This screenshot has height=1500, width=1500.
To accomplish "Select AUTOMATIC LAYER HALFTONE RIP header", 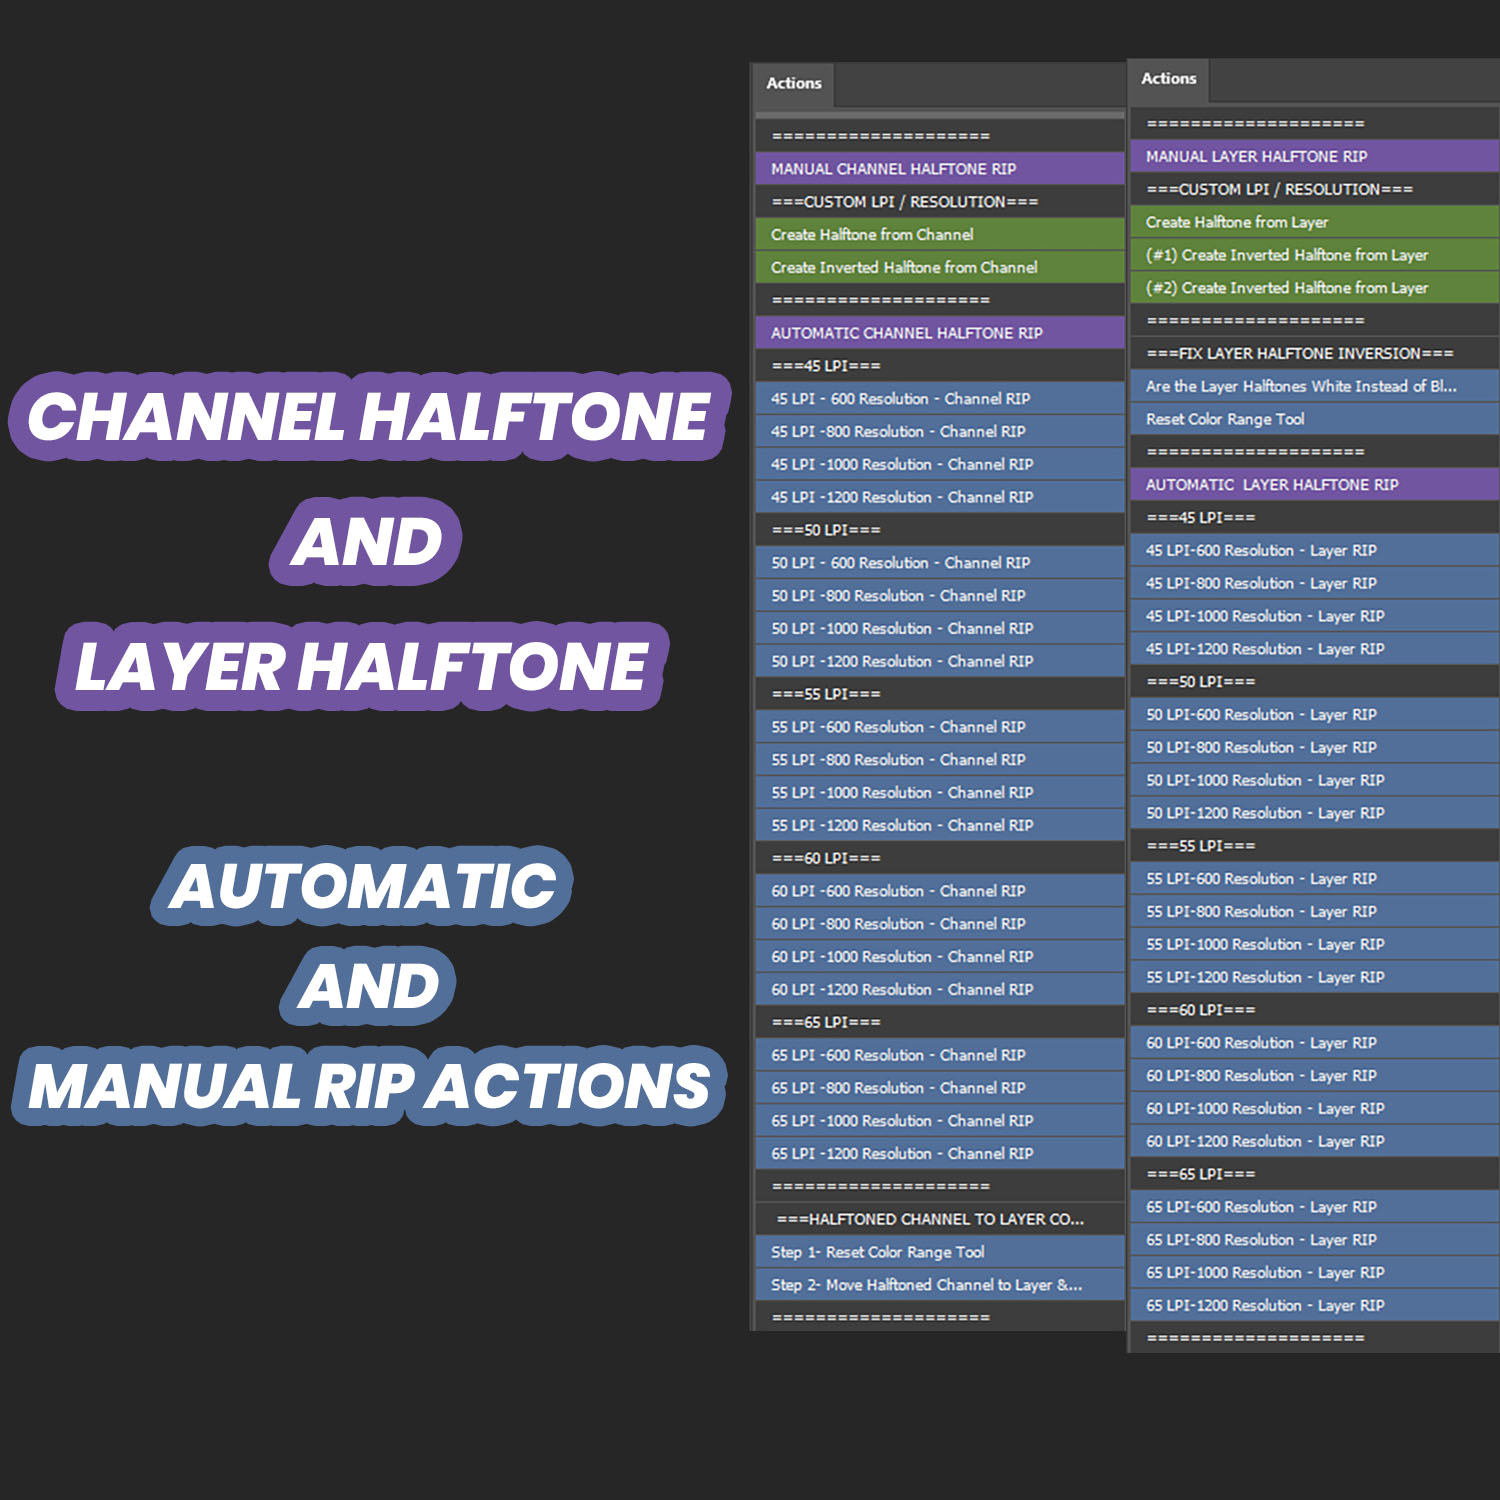I will coord(1315,484).
